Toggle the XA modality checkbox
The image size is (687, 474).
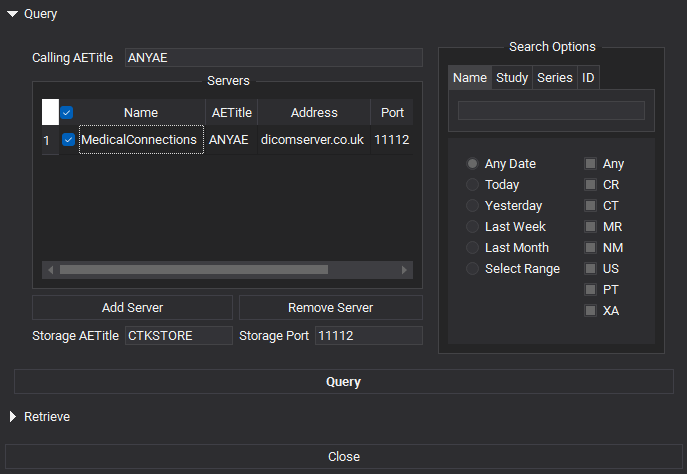591,311
